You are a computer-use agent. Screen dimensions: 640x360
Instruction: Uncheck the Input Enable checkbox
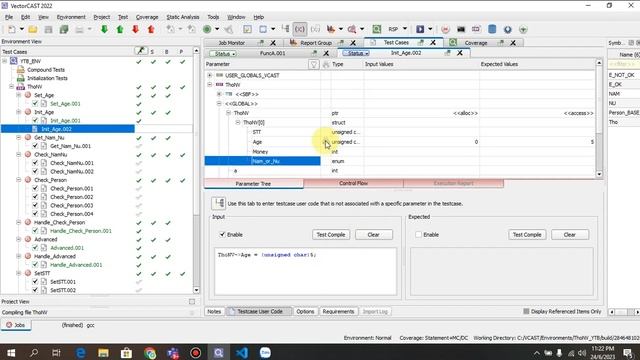tap(222, 234)
